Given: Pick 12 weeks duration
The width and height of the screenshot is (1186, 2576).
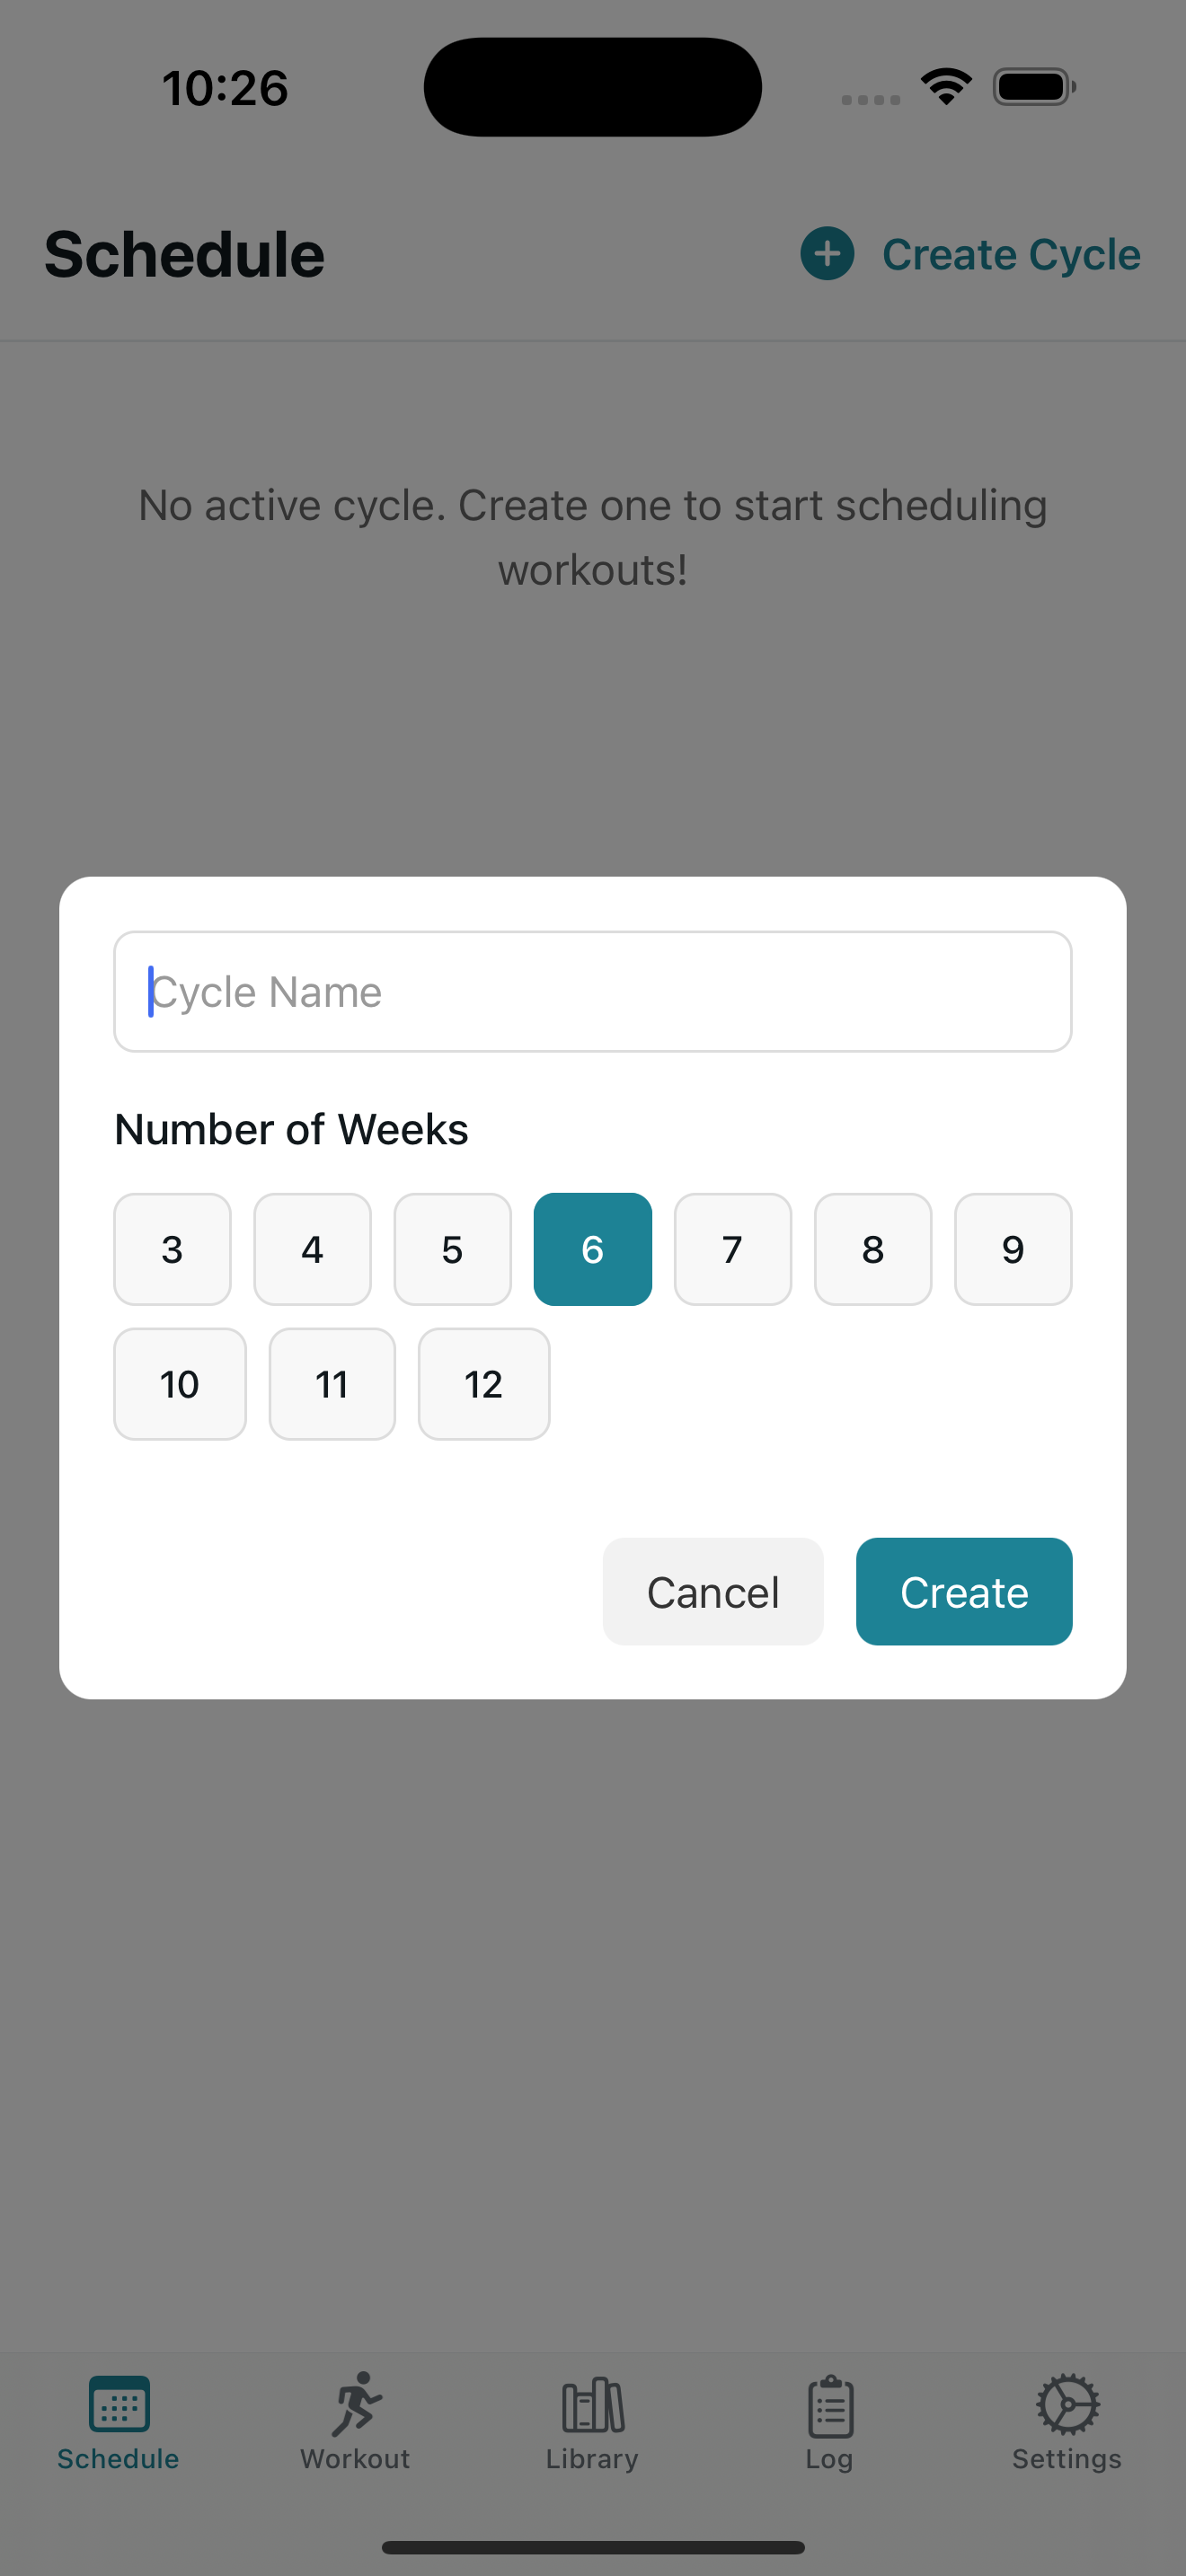Looking at the screenshot, I should coord(484,1384).
